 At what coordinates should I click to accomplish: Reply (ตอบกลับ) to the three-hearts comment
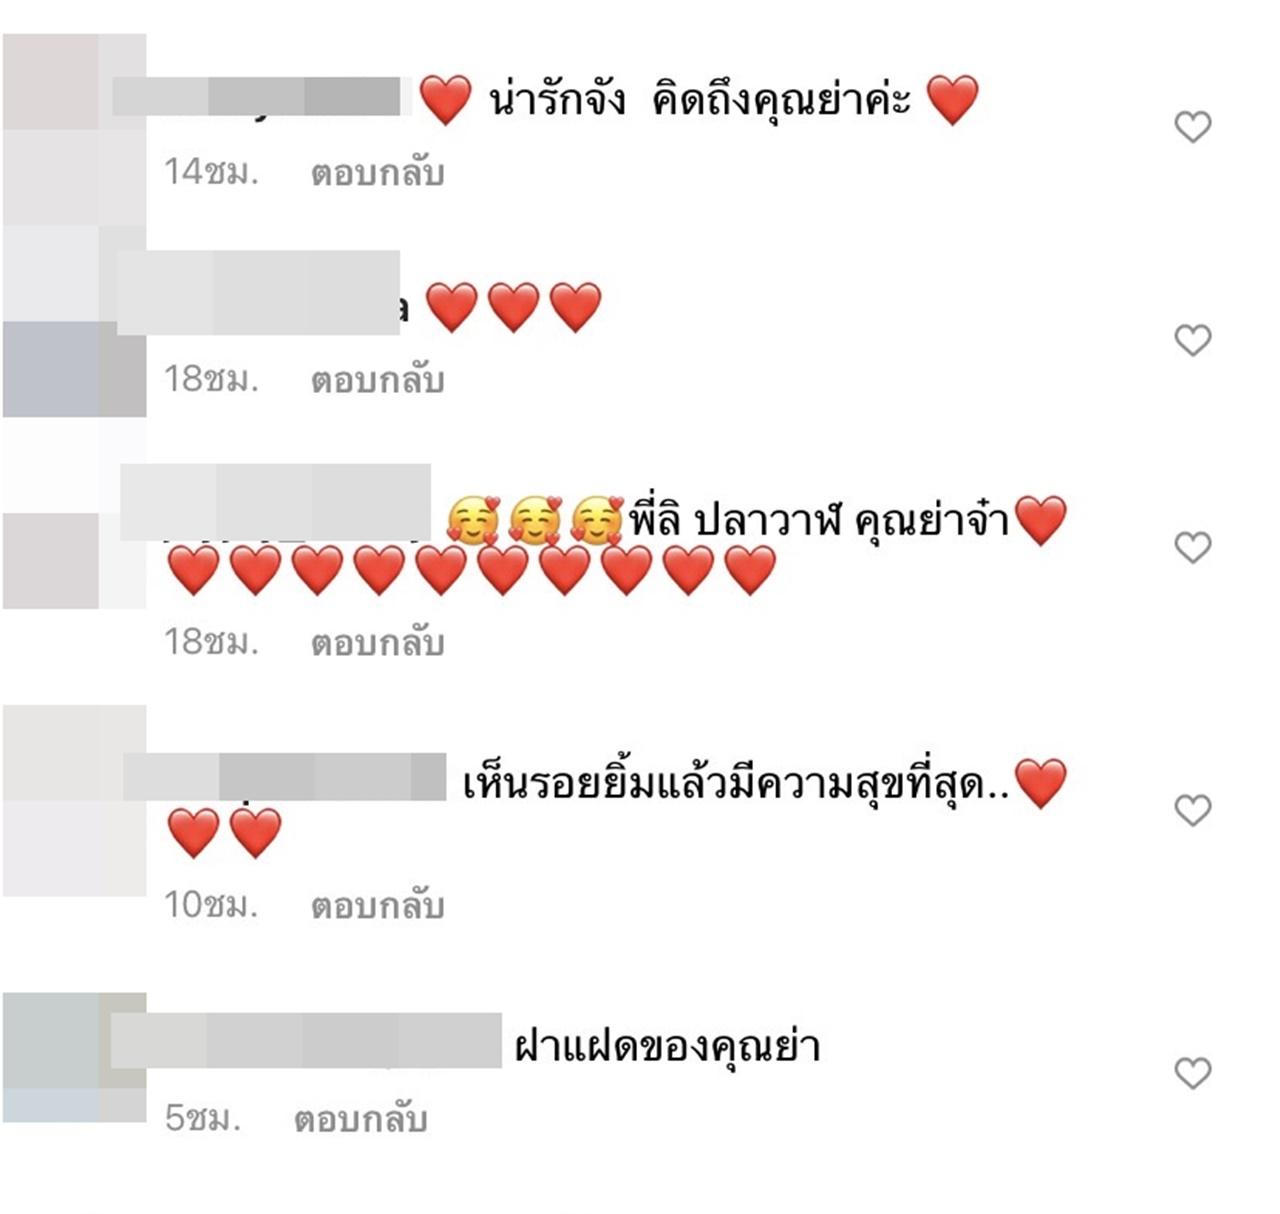pyautogui.click(x=377, y=380)
